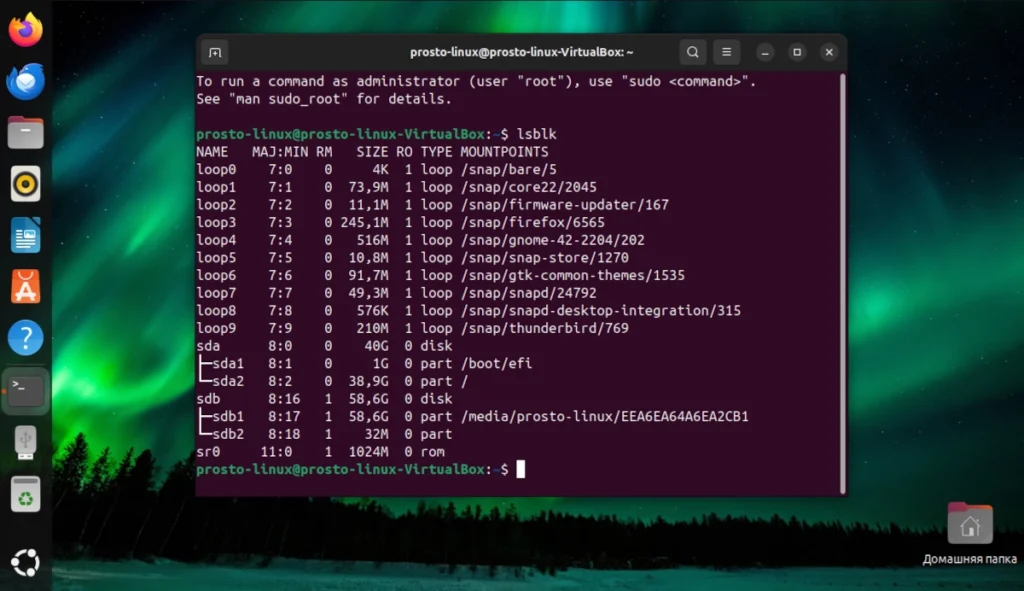Click the terminal window title text
Viewport: 1024px width, 591px height.
(521, 52)
